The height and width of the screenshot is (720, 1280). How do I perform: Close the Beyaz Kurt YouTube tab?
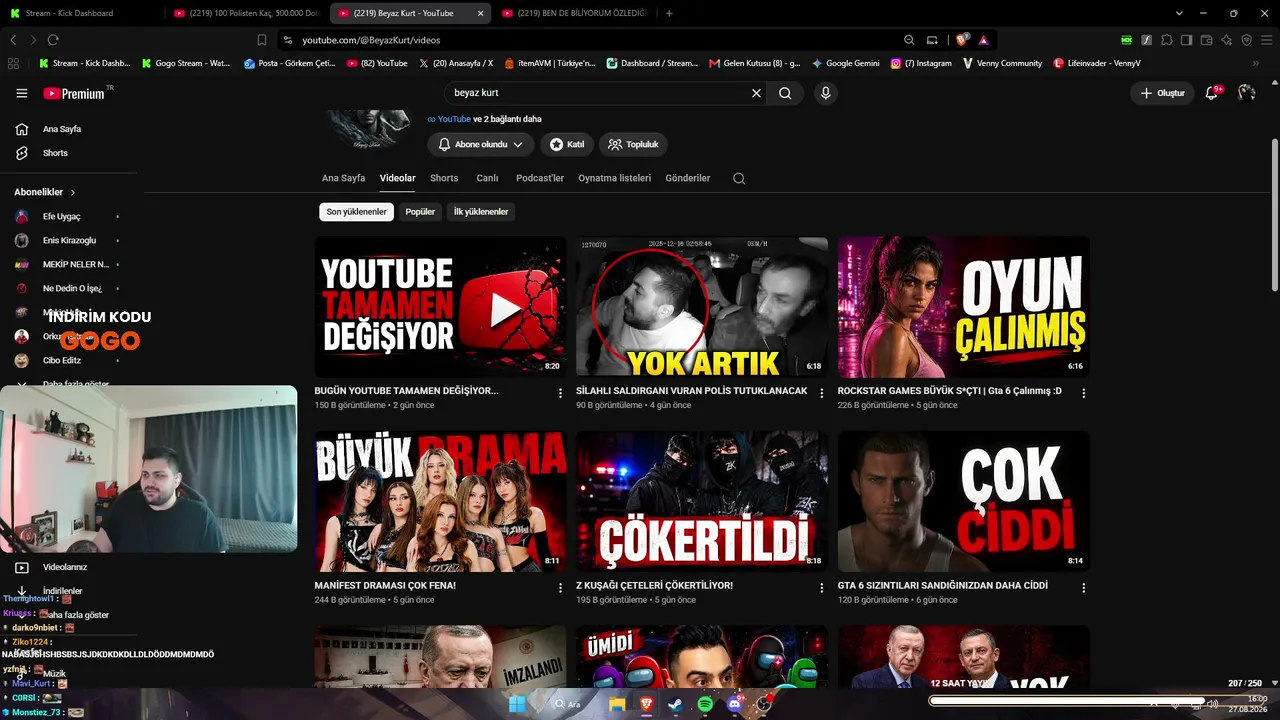[x=480, y=13]
